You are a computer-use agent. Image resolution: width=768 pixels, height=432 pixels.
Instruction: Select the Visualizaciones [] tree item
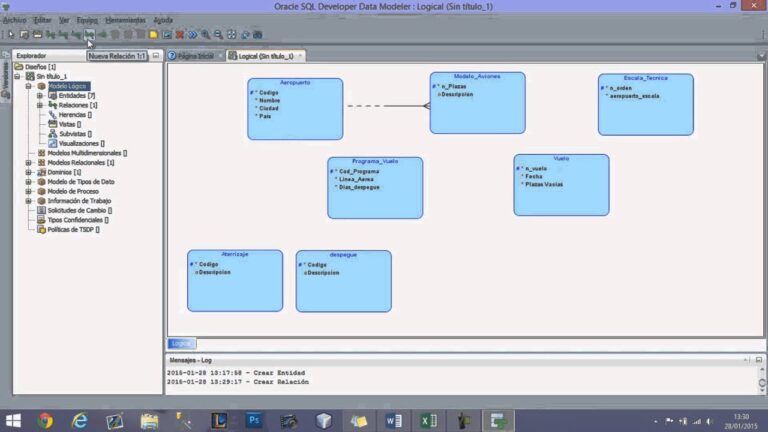[81, 144]
